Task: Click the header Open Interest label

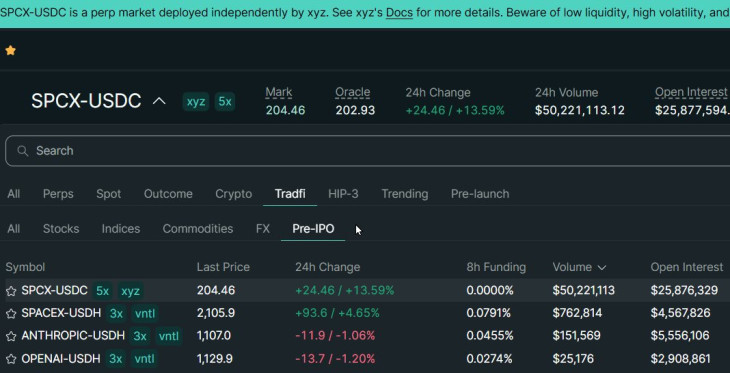Action: pos(691,93)
